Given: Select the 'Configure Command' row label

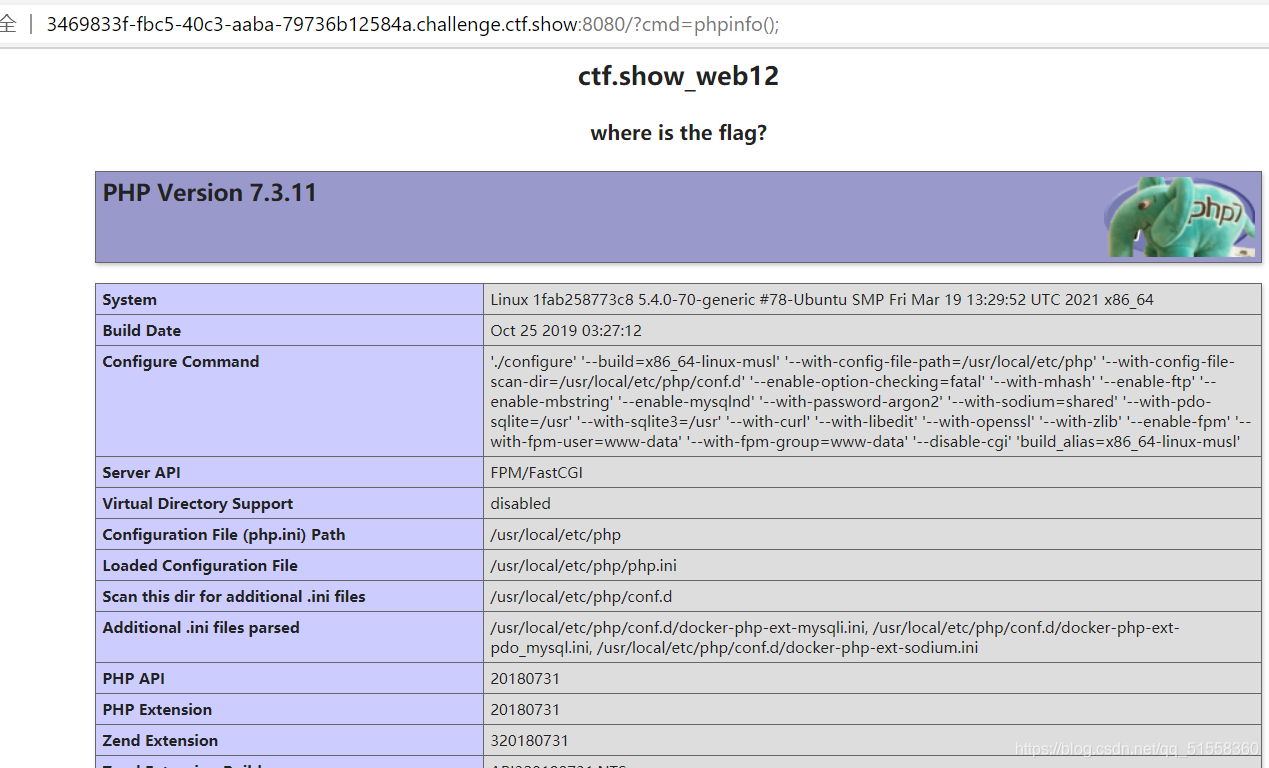Looking at the screenshot, I should tap(181, 362).
